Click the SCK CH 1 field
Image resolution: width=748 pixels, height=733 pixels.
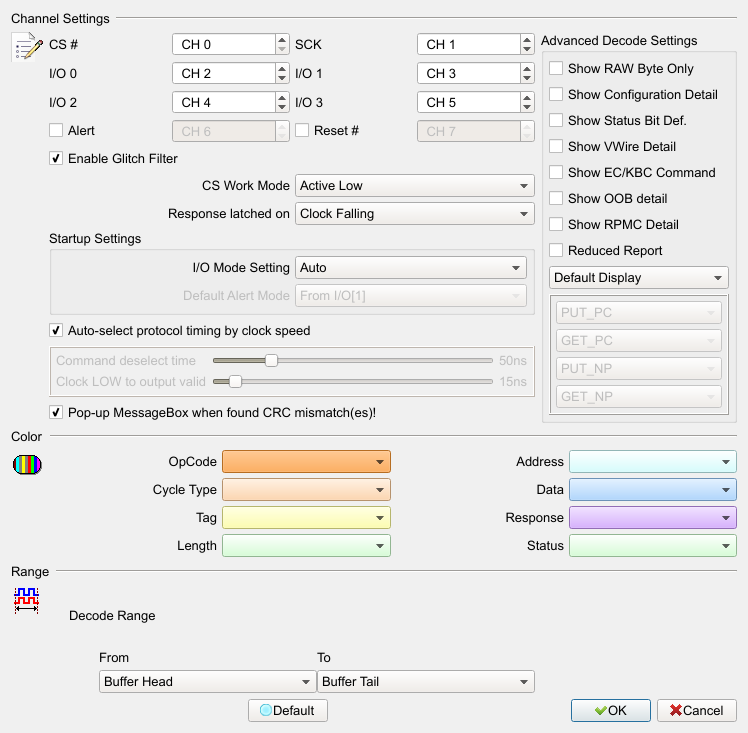pyautogui.click(x=469, y=44)
